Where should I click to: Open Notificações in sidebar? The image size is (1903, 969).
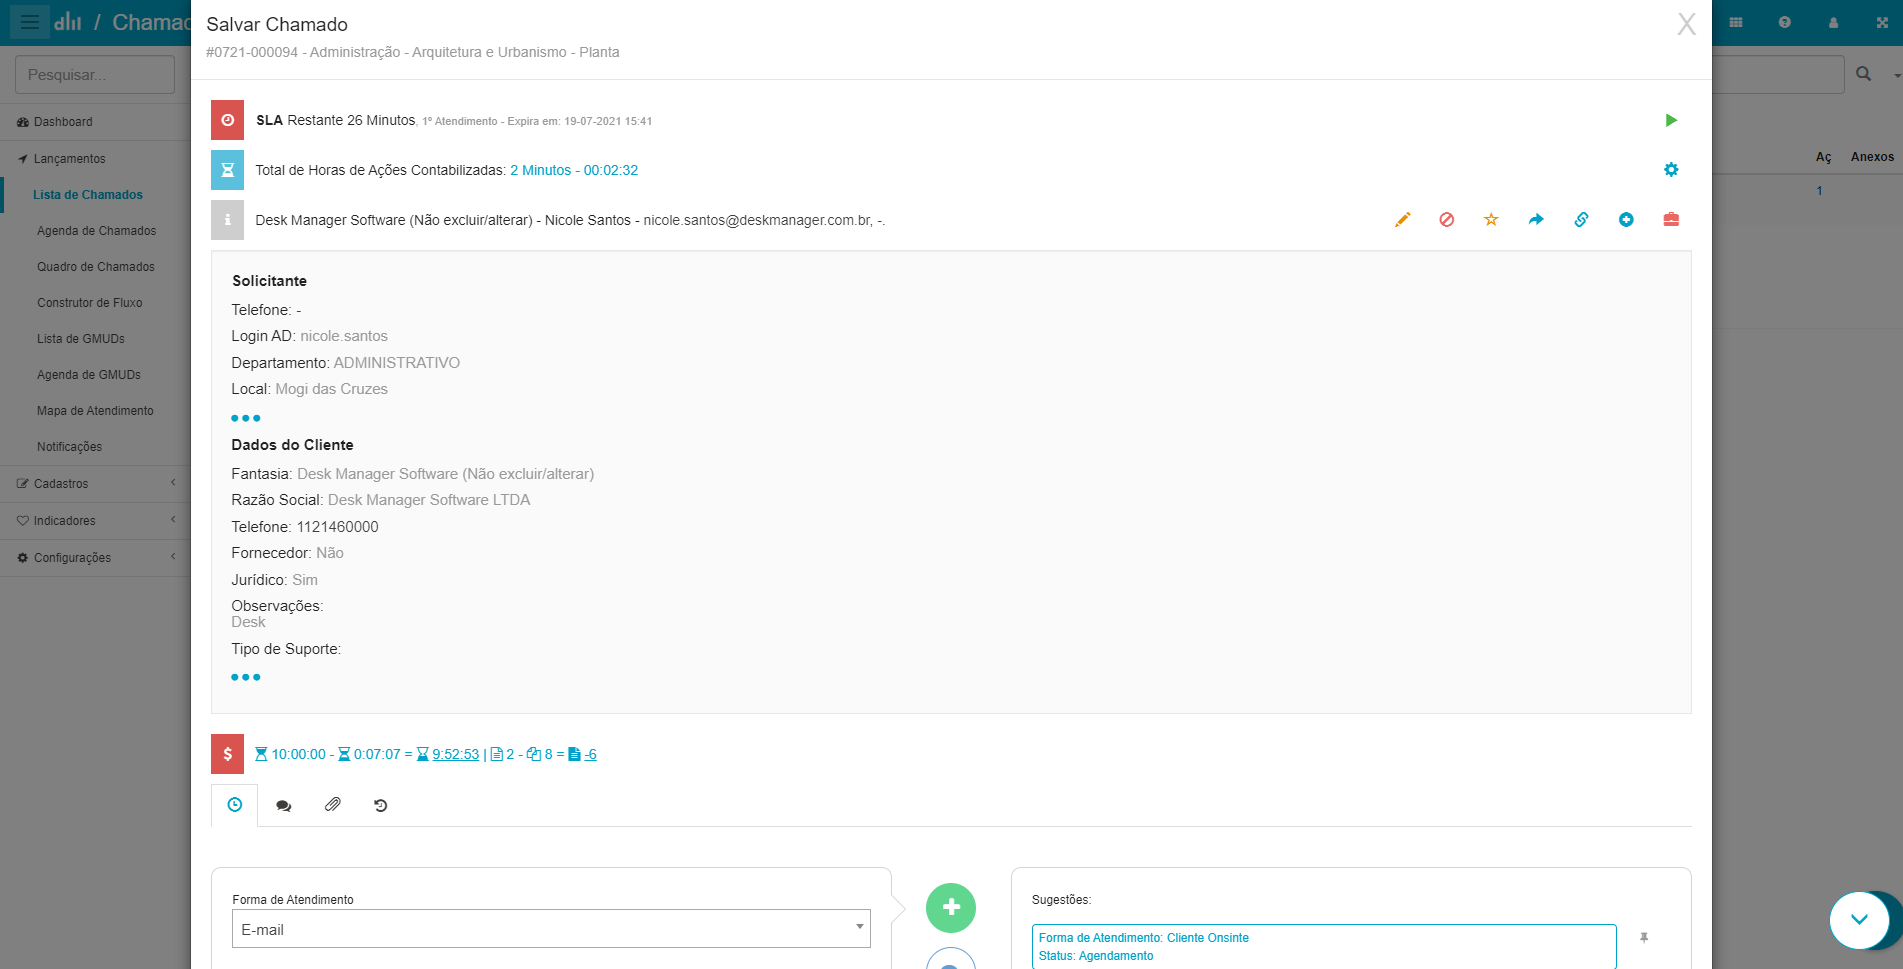(70, 447)
